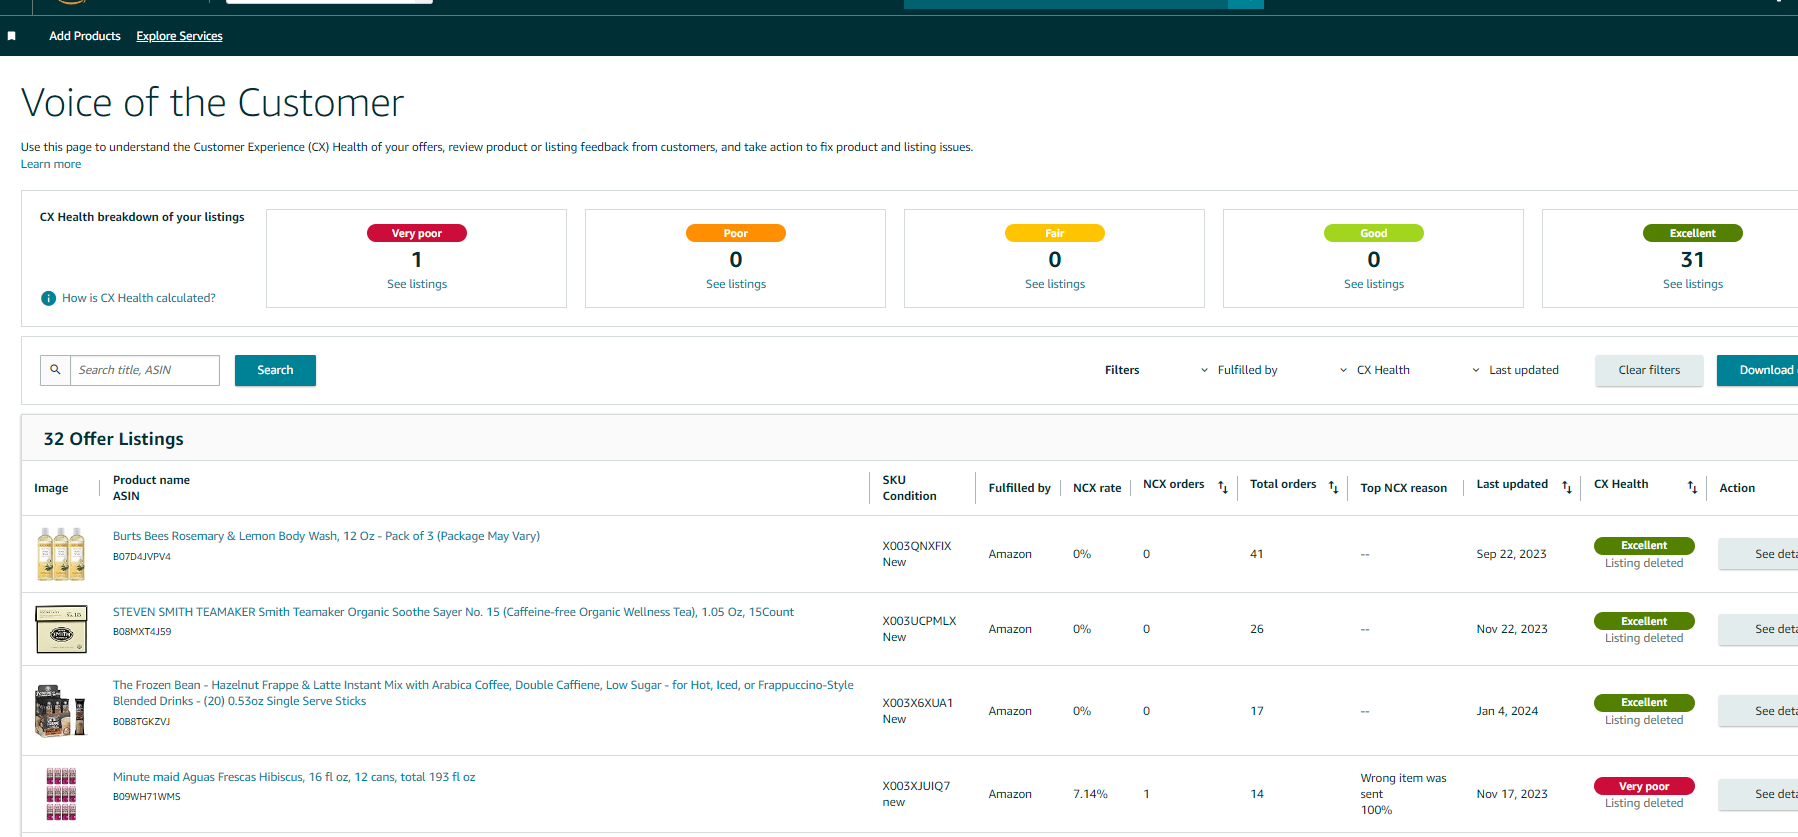This screenshot has width=1798, height=837.
Task: Click the Wrong item was sent reason
Action: pyautogui.click(x=1404, y=786)
